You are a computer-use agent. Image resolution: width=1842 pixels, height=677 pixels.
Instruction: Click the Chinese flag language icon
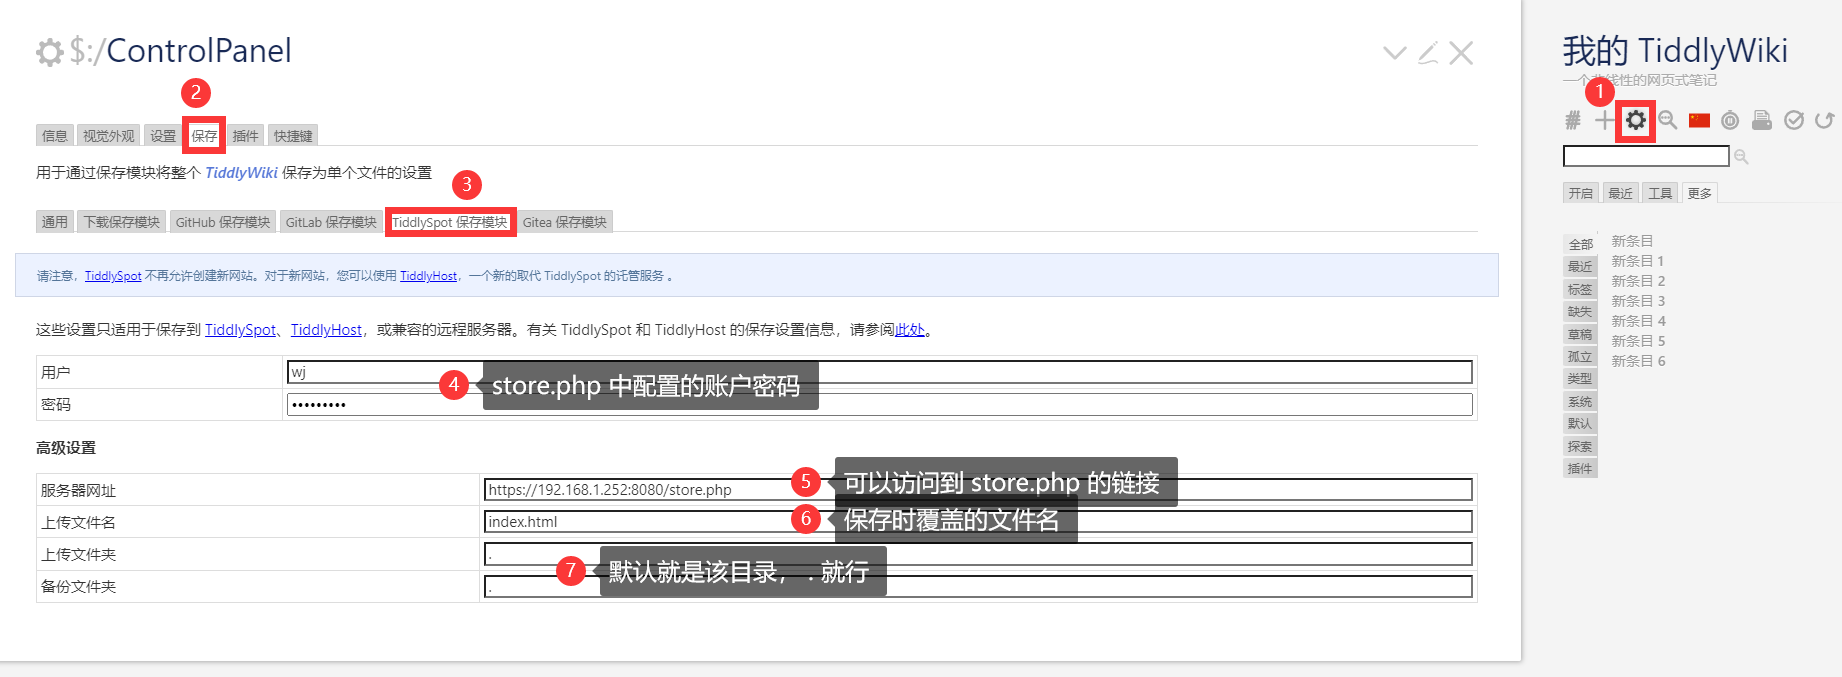1699,121
